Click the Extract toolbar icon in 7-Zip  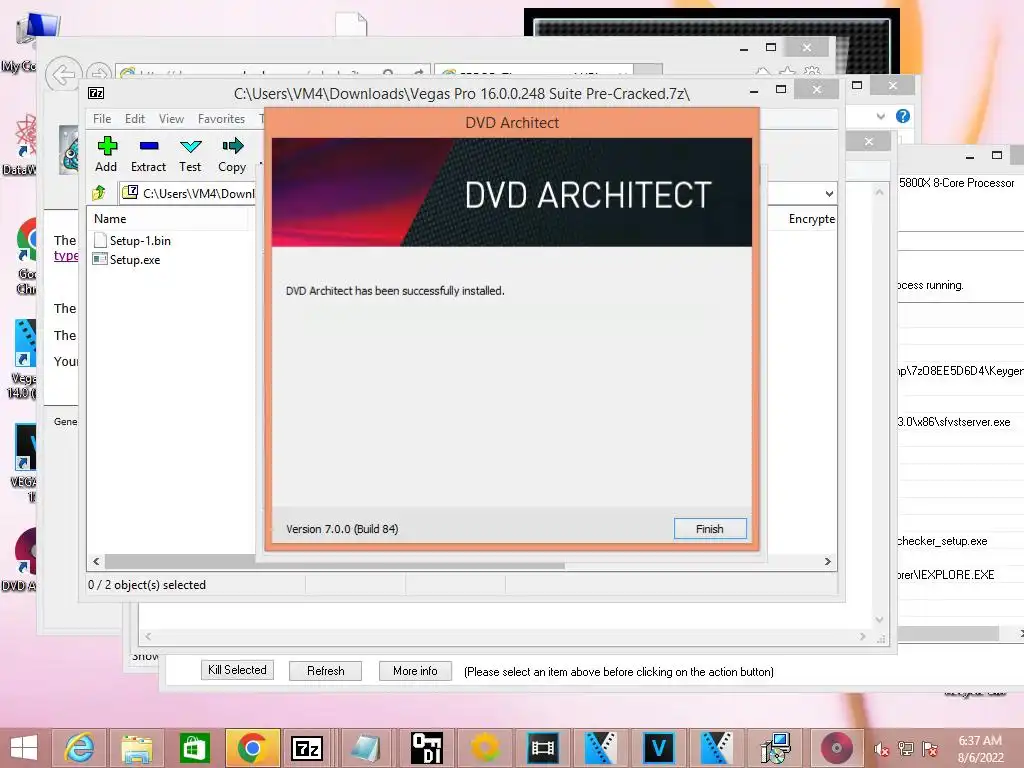(148, 155)
